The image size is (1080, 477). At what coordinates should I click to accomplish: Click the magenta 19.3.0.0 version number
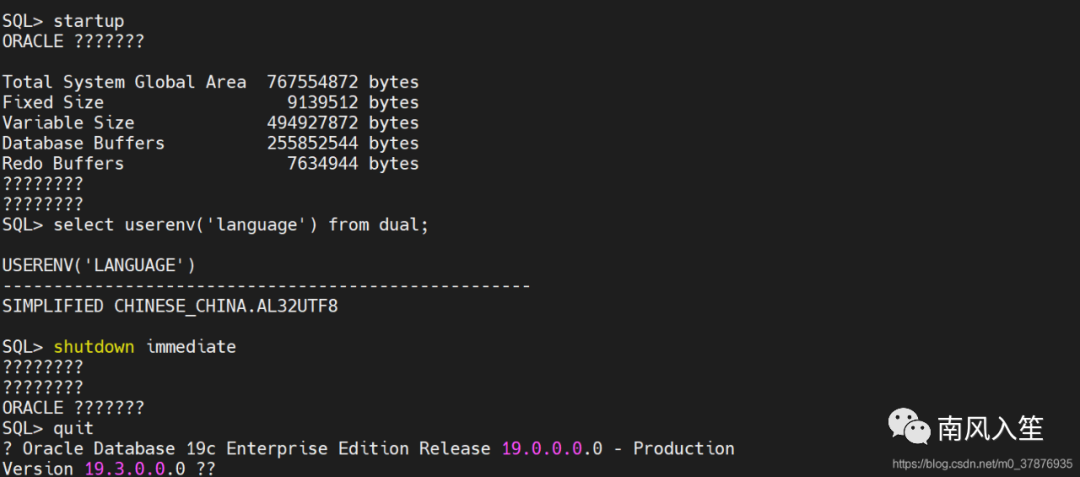pos(126,469)
